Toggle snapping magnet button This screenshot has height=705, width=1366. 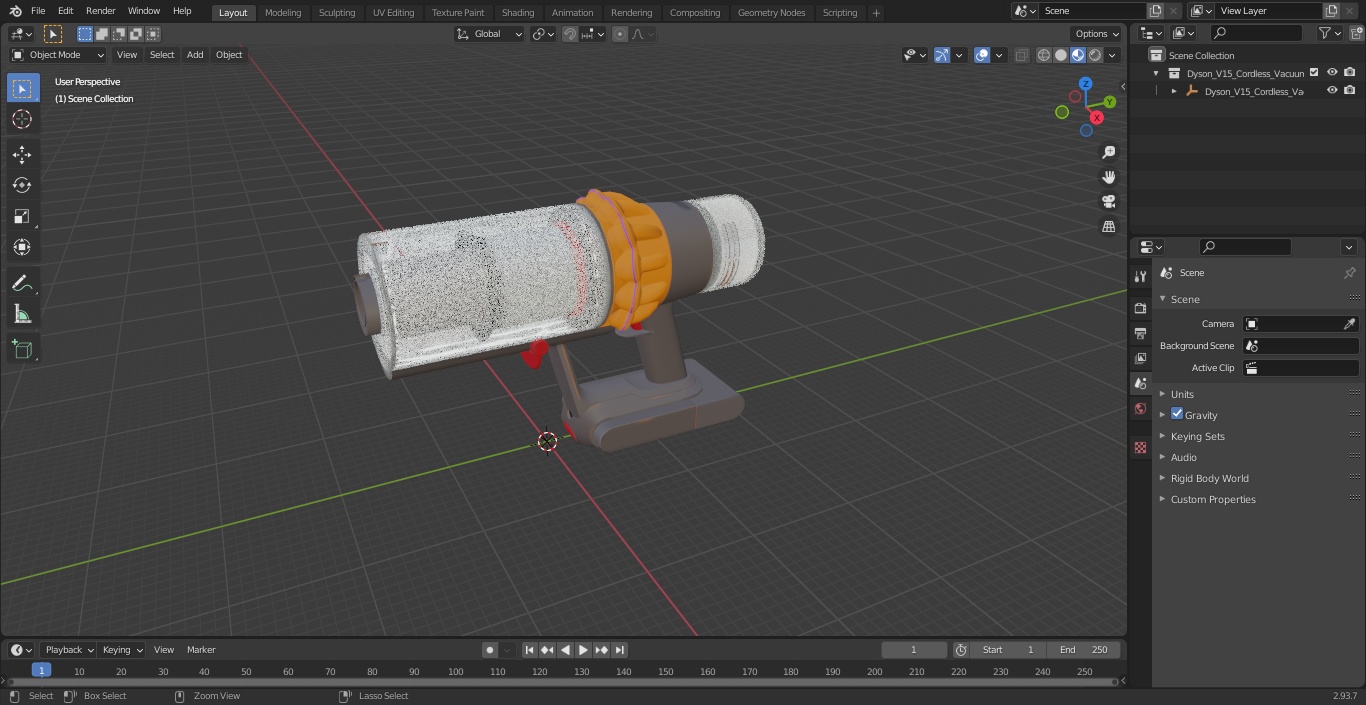[570, 34]
